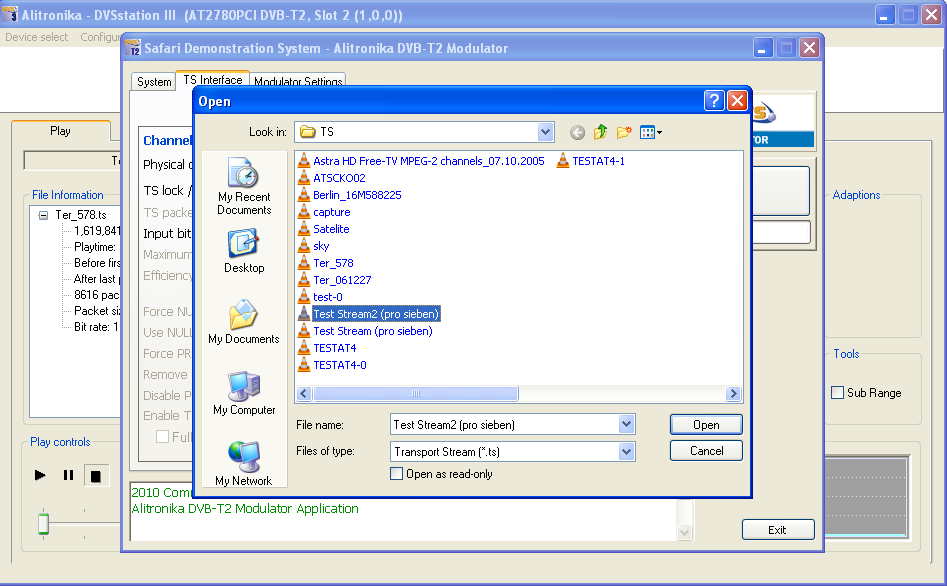Viewport: 947px width, 586px height.
Task: Expand the Files of type dropdown
Action: tap(626, 451)
